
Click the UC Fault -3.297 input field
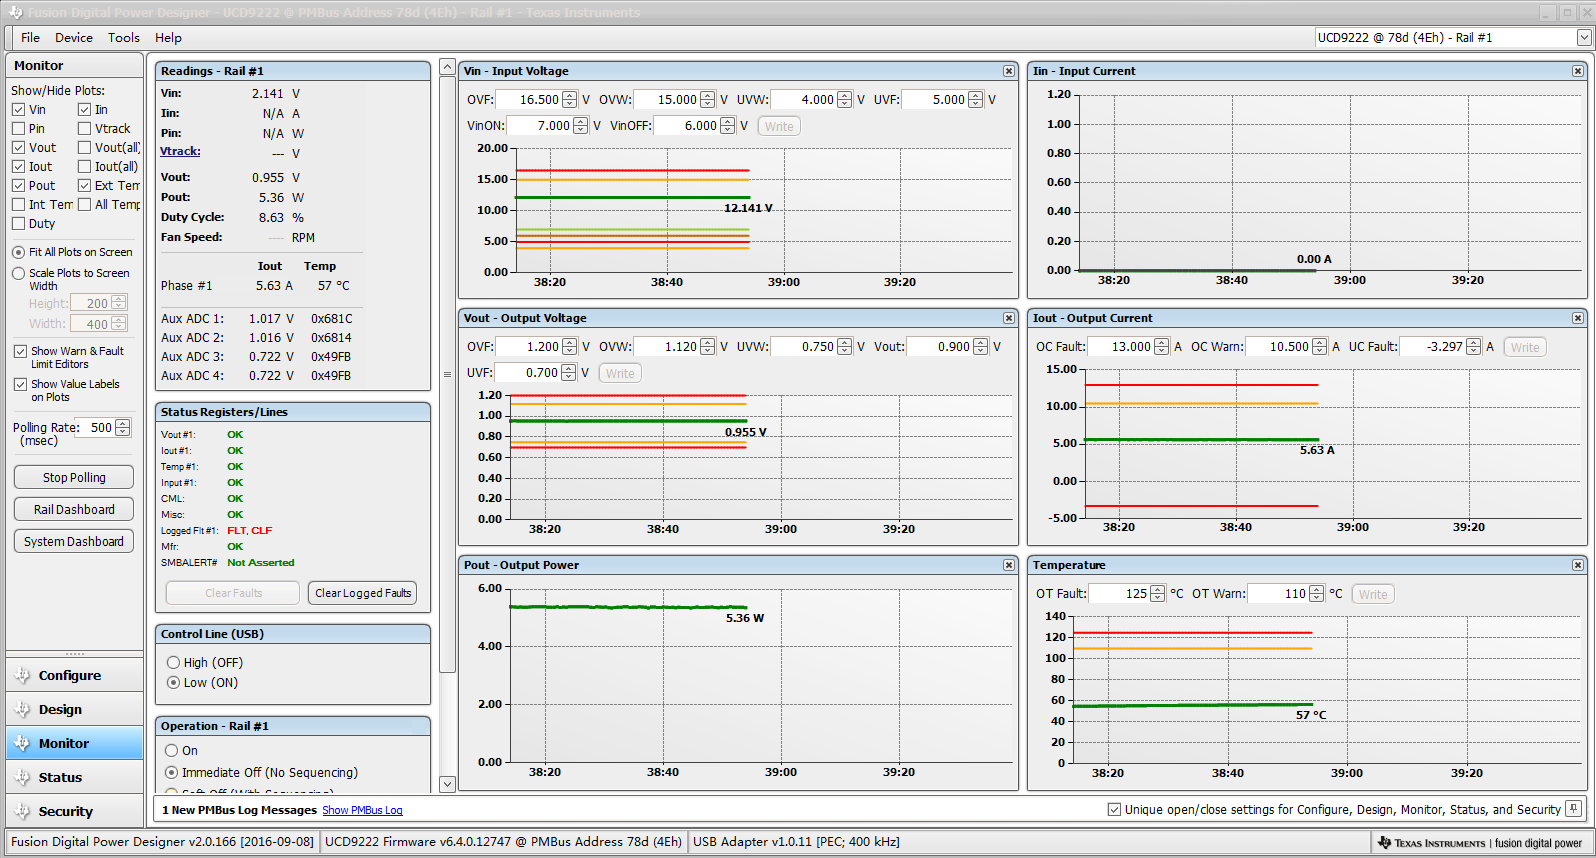(x=1433, y=347)
